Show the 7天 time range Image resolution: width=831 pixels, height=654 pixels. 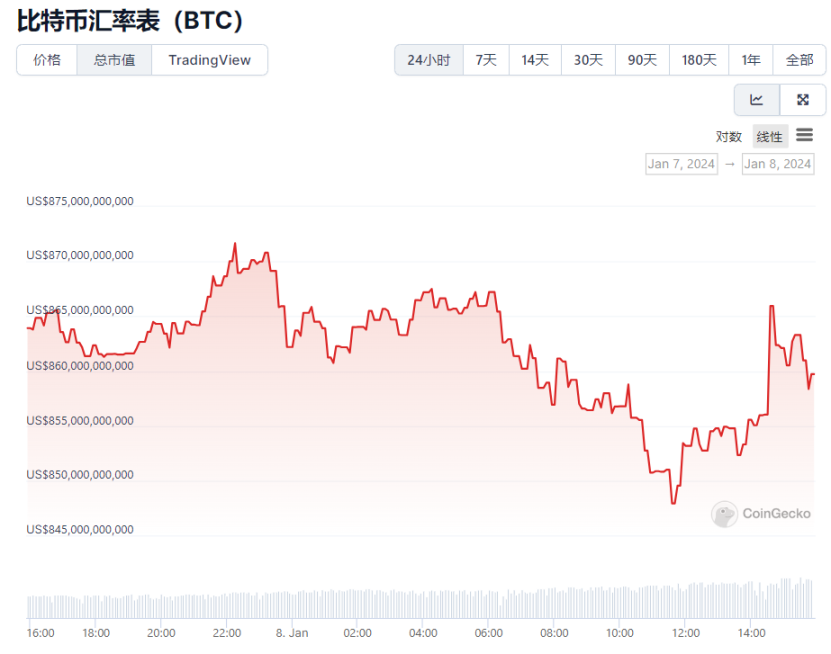click(486, 60)
